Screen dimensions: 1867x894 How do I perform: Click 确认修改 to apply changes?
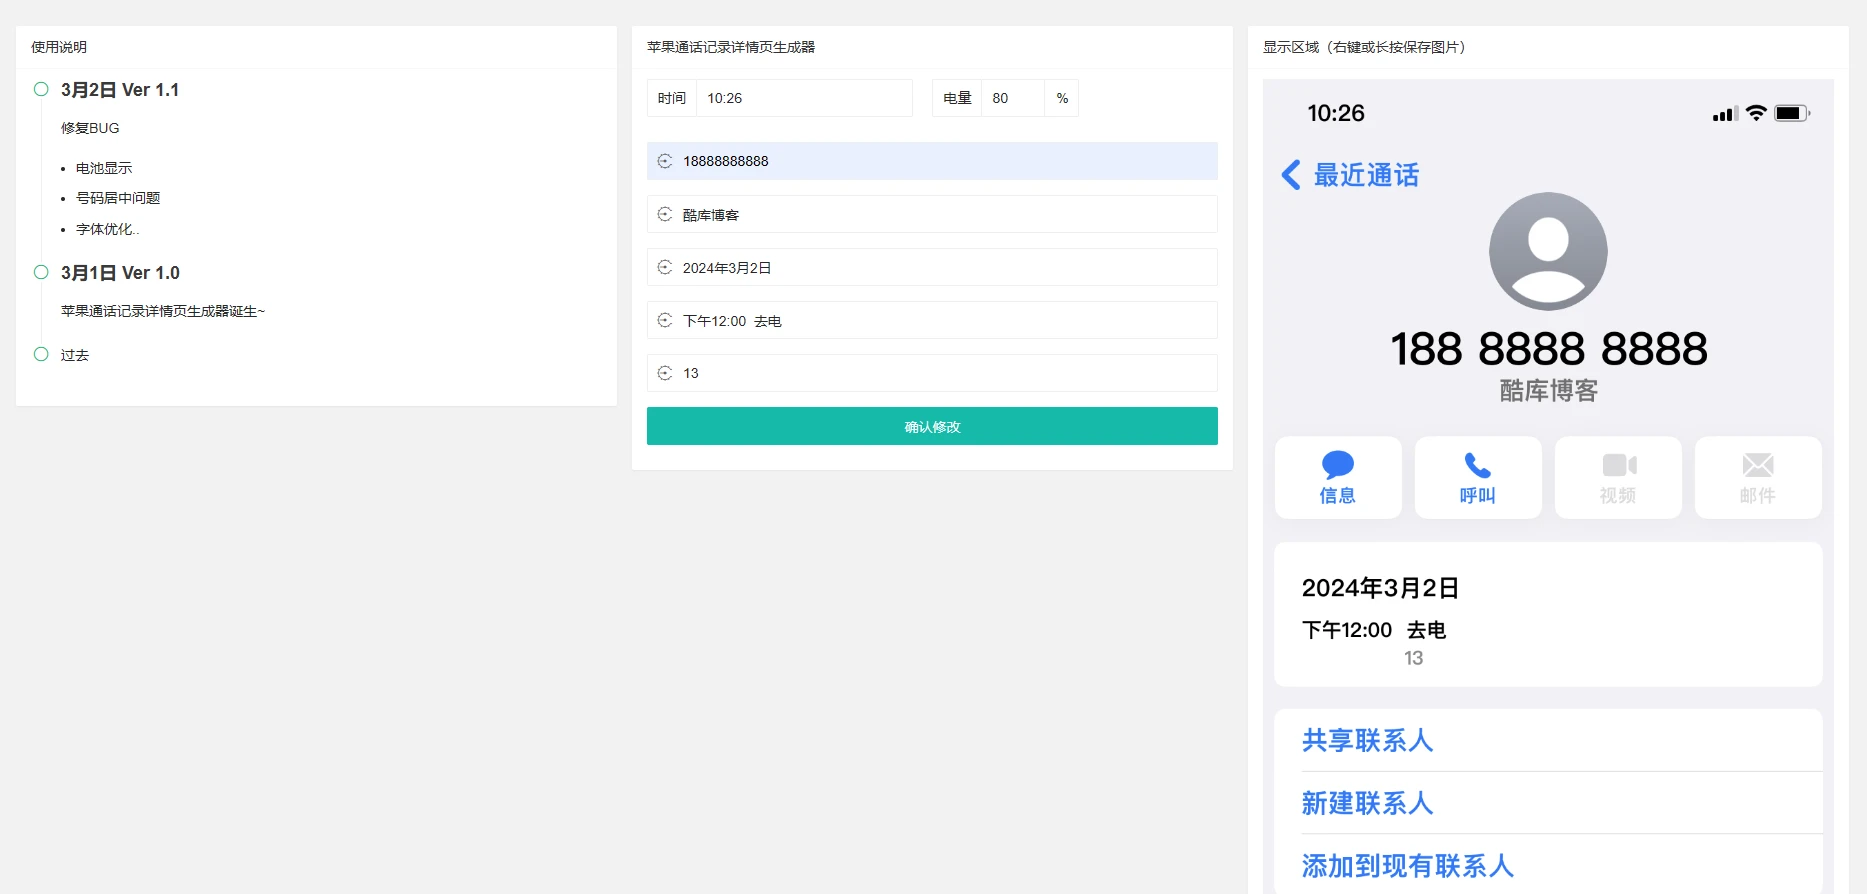(932, 426)
